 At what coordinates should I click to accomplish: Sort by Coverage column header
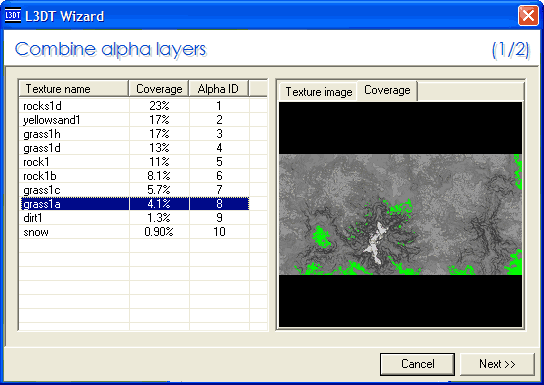tap(159, 89)
